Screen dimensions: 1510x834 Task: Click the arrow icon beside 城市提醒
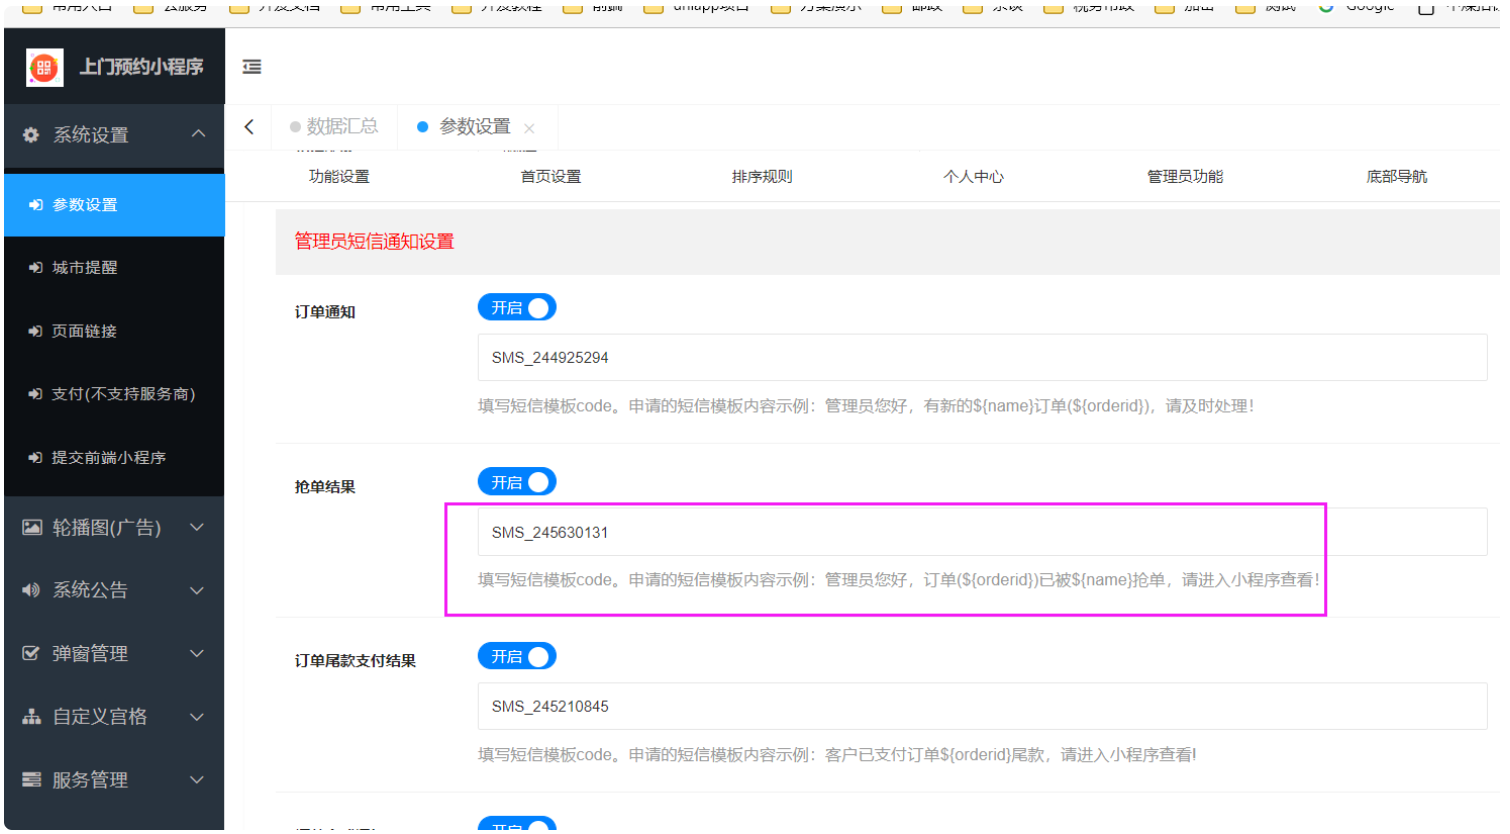(x=36, y=268)
